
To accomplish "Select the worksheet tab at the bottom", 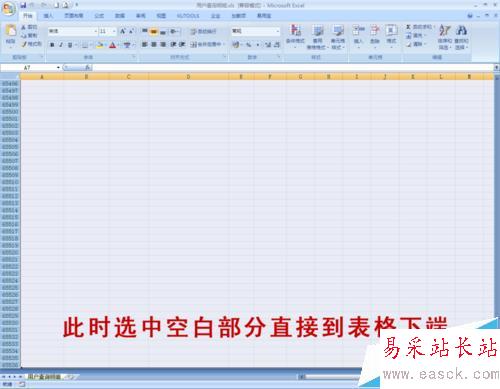I will click(x=44, y=377).
